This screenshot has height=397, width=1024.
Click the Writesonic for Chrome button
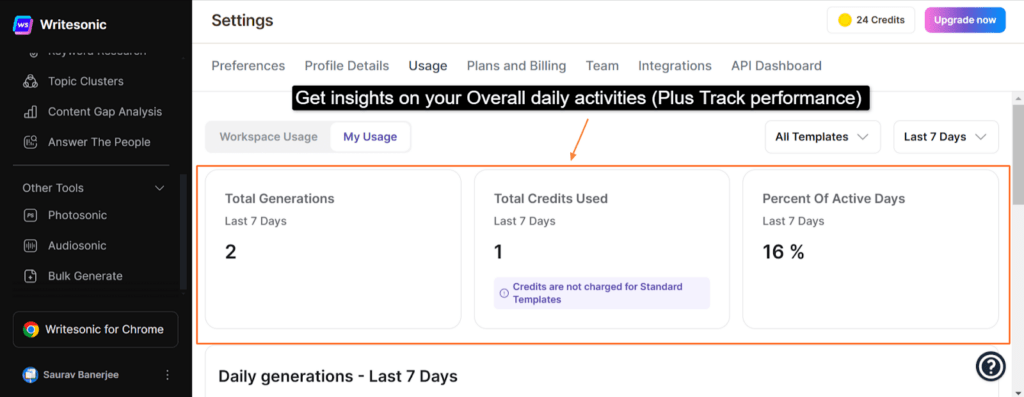[95, 329]
